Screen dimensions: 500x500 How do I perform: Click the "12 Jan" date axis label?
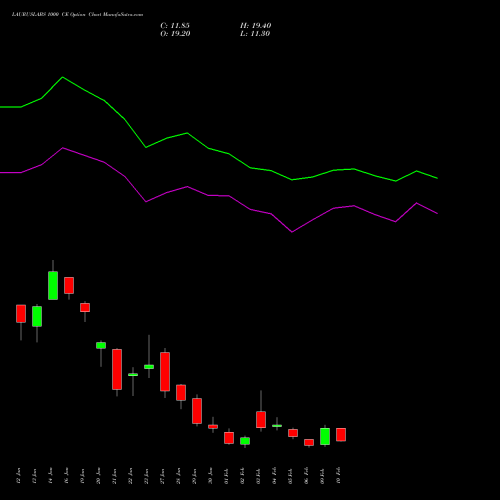pyautogui.click(x=19, y=476)
